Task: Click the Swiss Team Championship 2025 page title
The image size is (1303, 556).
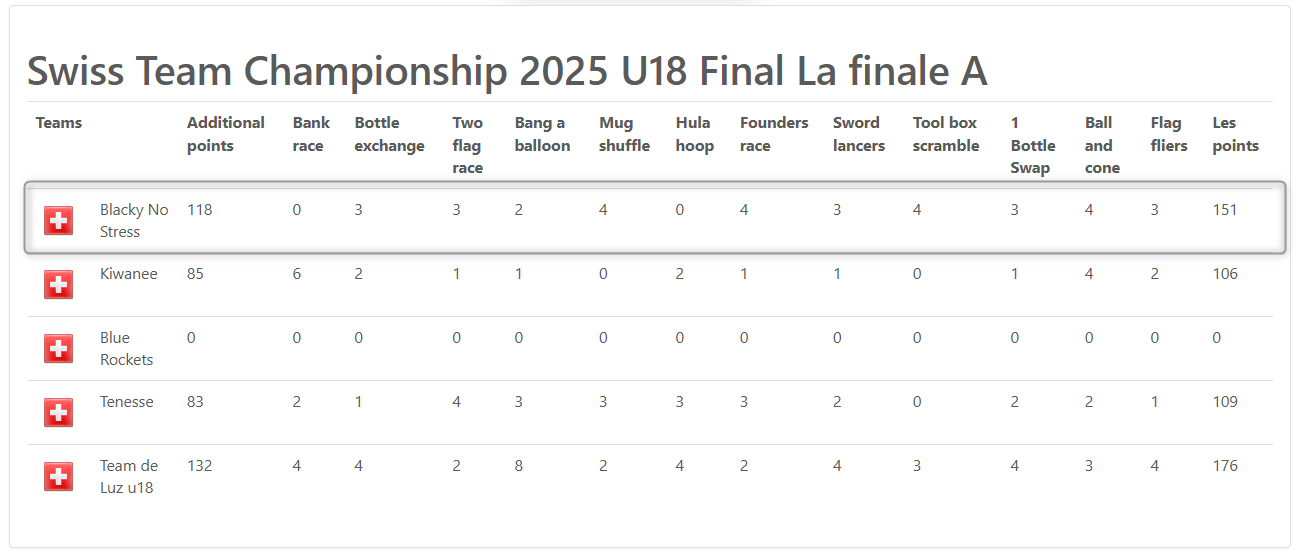Action: pos(506,71)
